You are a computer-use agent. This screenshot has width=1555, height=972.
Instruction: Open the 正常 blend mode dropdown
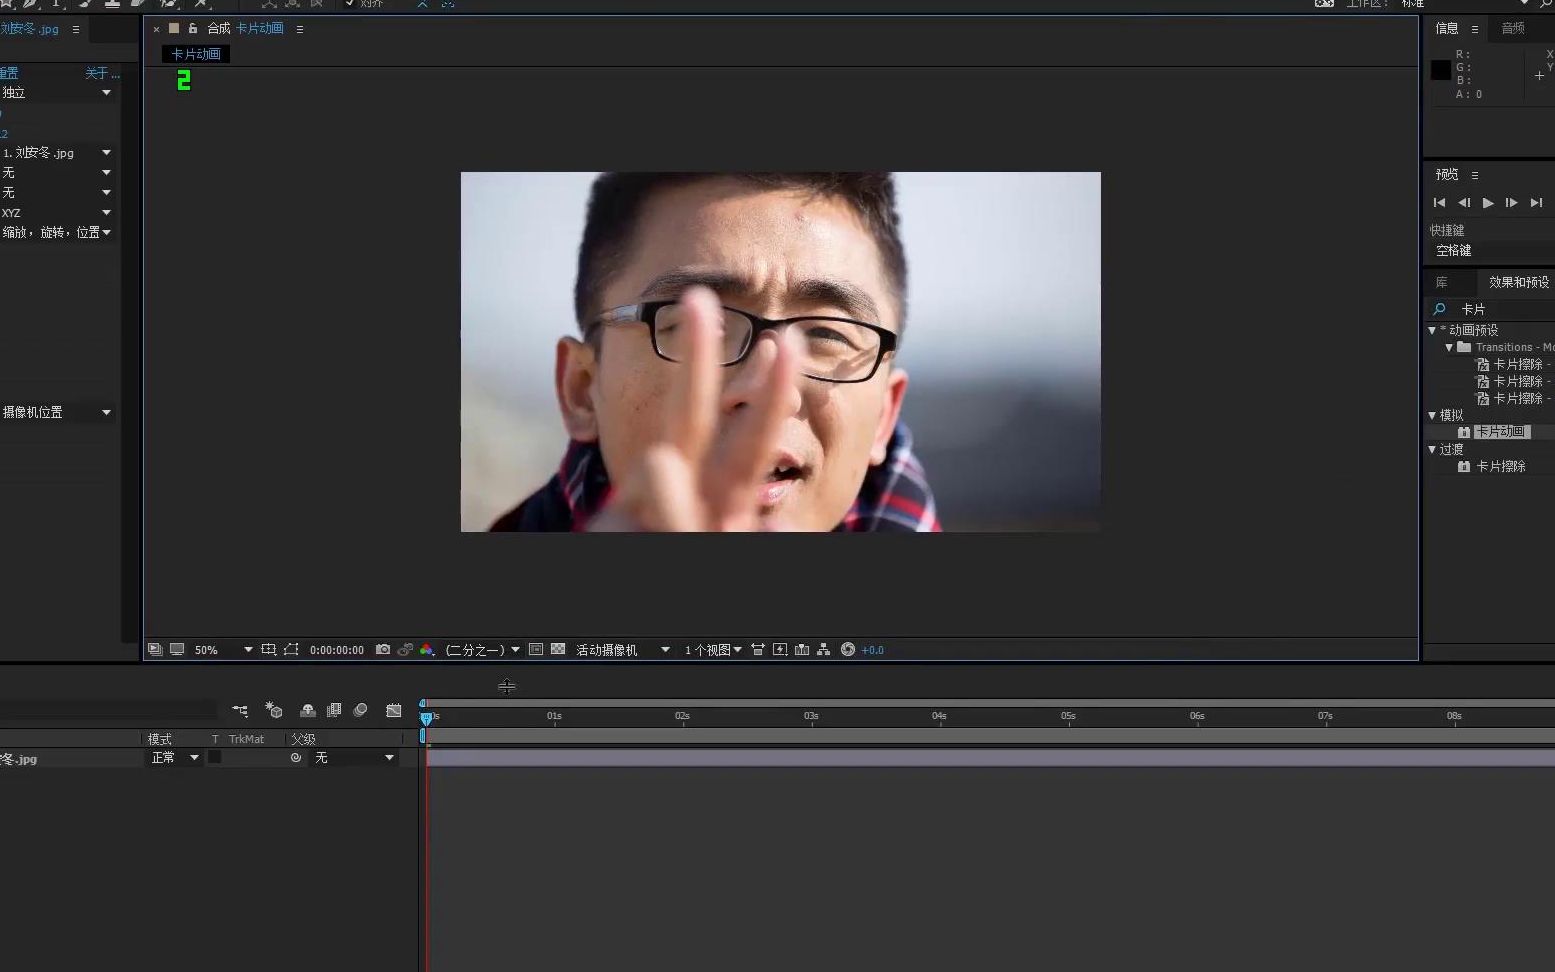click(172, 757)
